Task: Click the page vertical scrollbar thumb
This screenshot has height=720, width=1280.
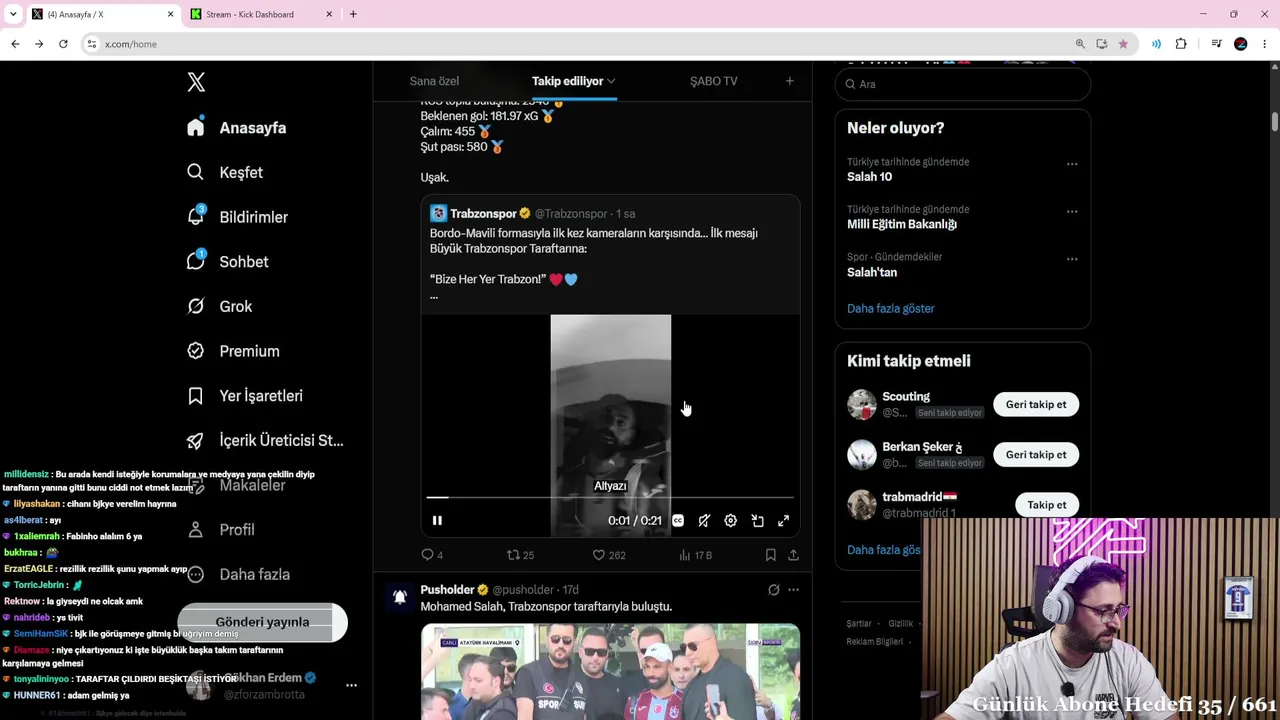Action: coord(1274,121)
